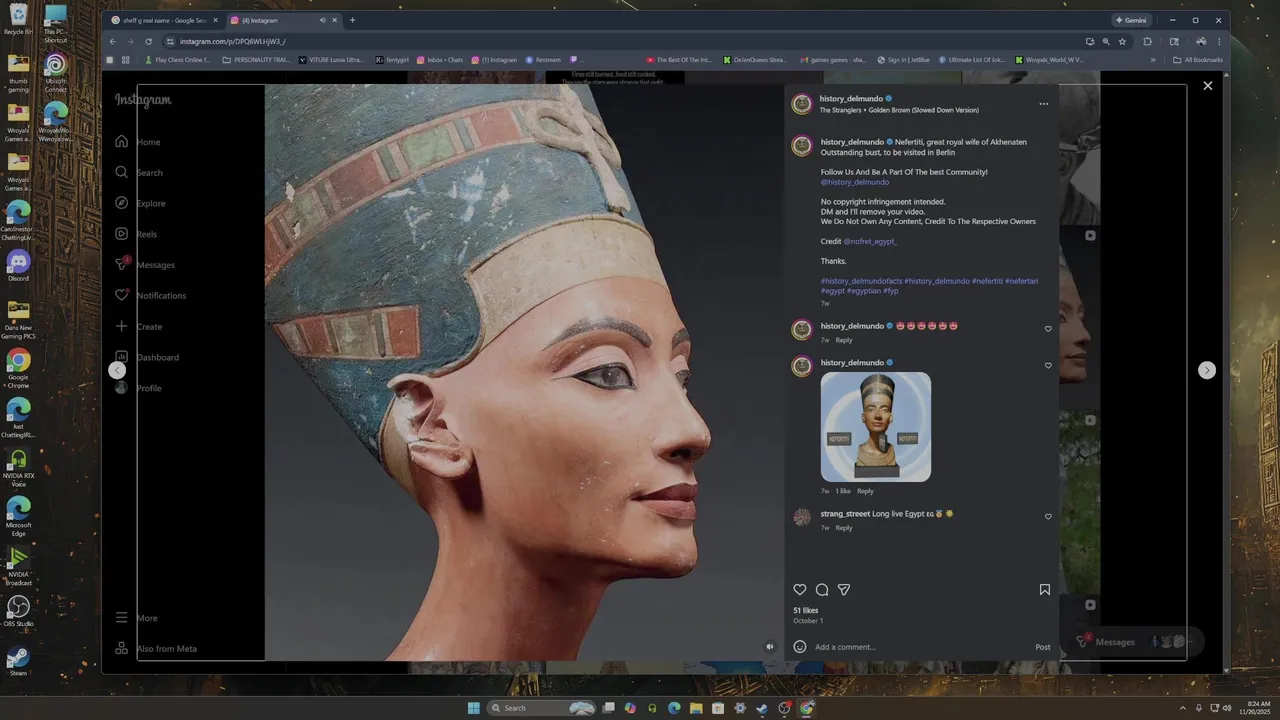Image resolution: width=1280 pixels, height=720 pixels.
Task: Click the address bar URL
Action: pyautogui.click(x=233, y=41)
